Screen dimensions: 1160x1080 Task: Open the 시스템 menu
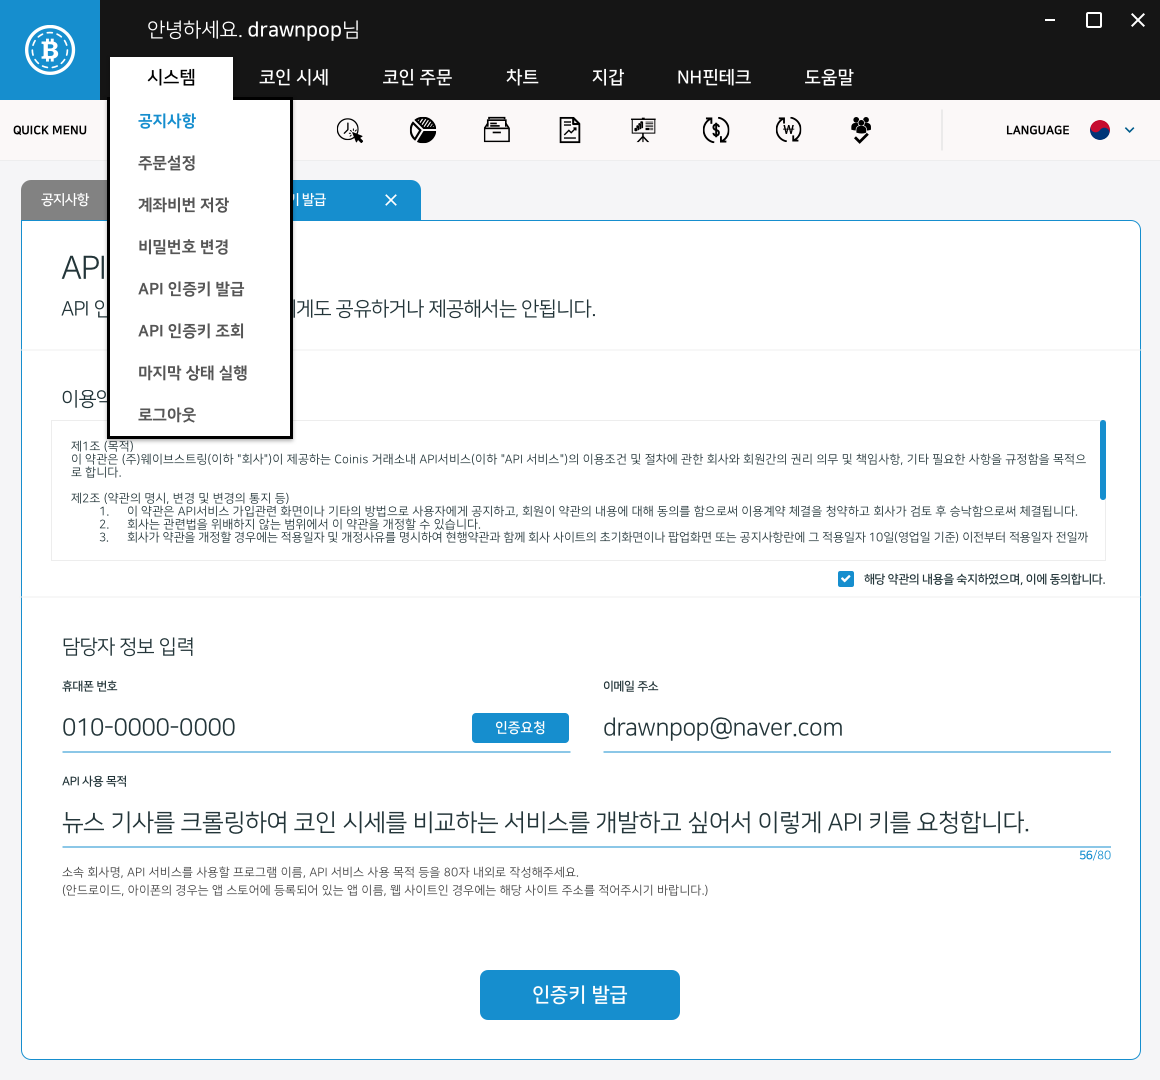click(173, 77)
